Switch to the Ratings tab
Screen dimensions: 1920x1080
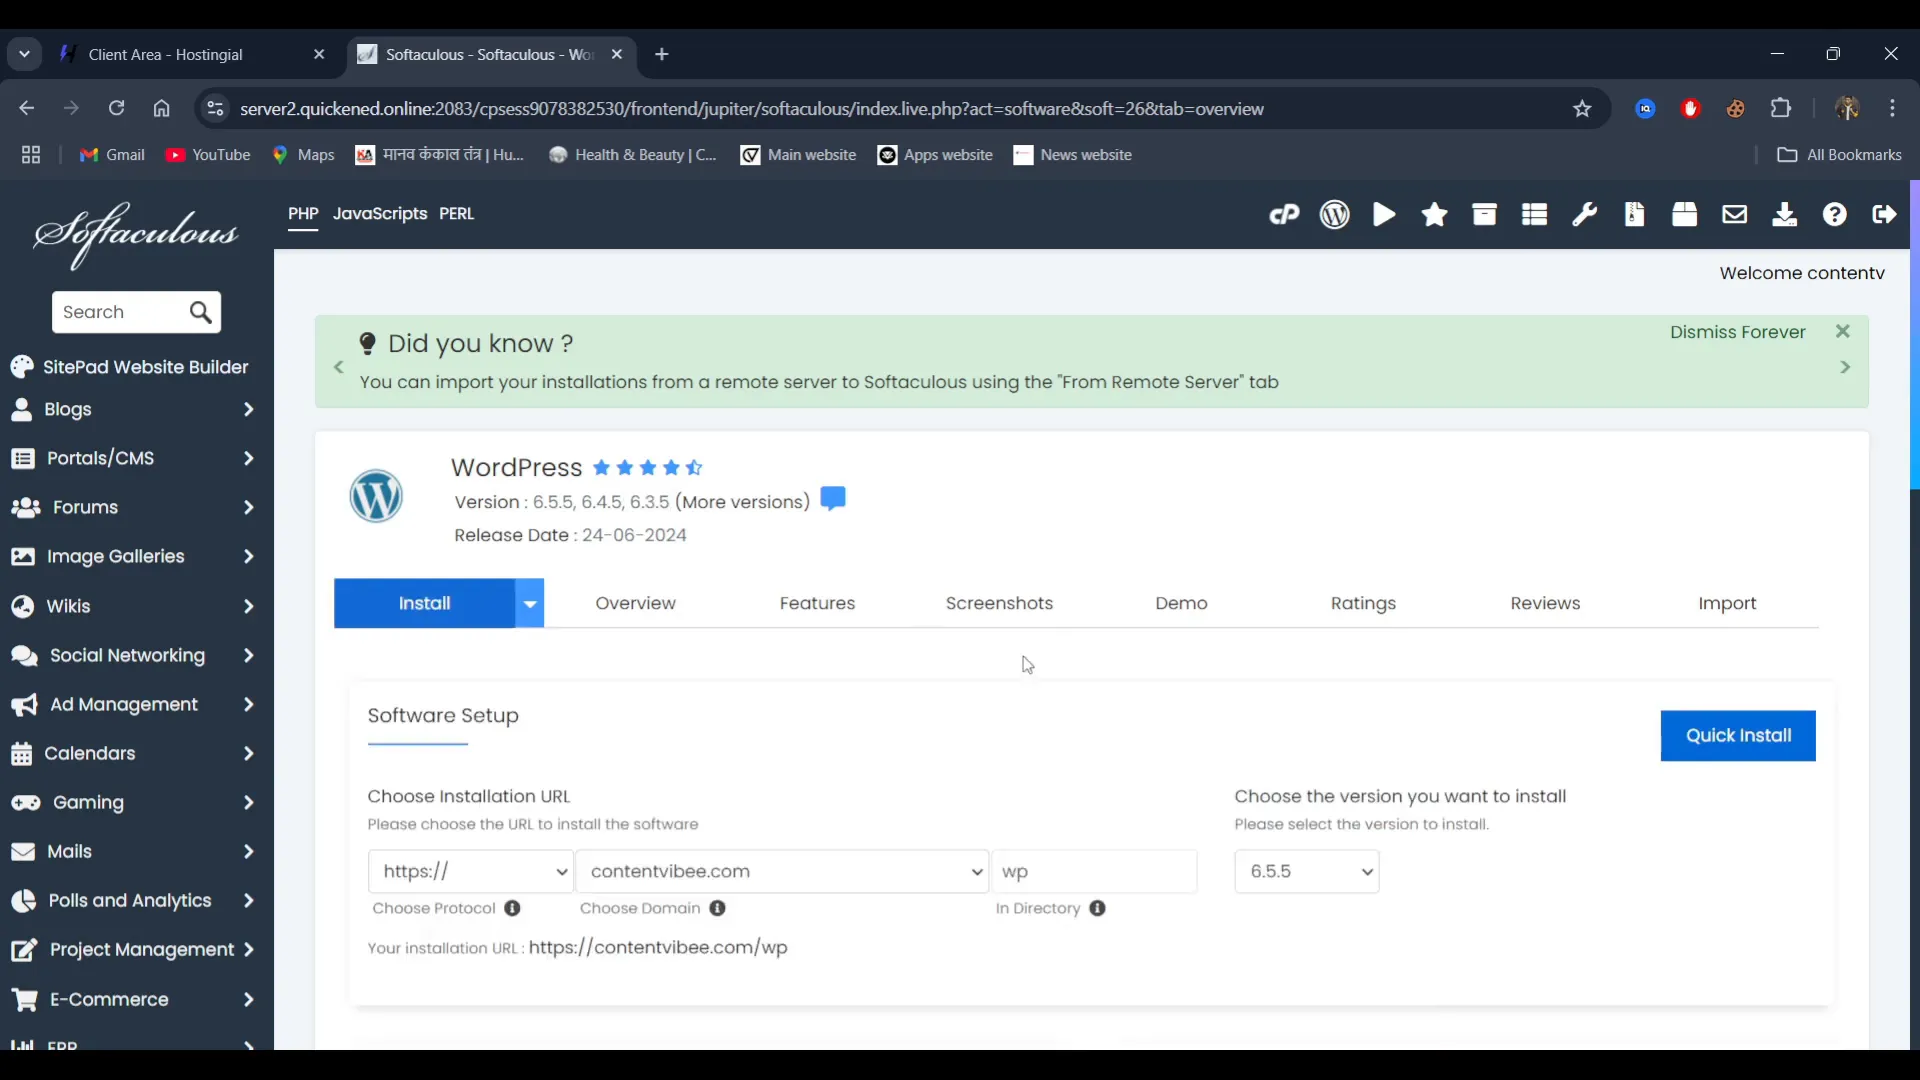click(1363, 604)
